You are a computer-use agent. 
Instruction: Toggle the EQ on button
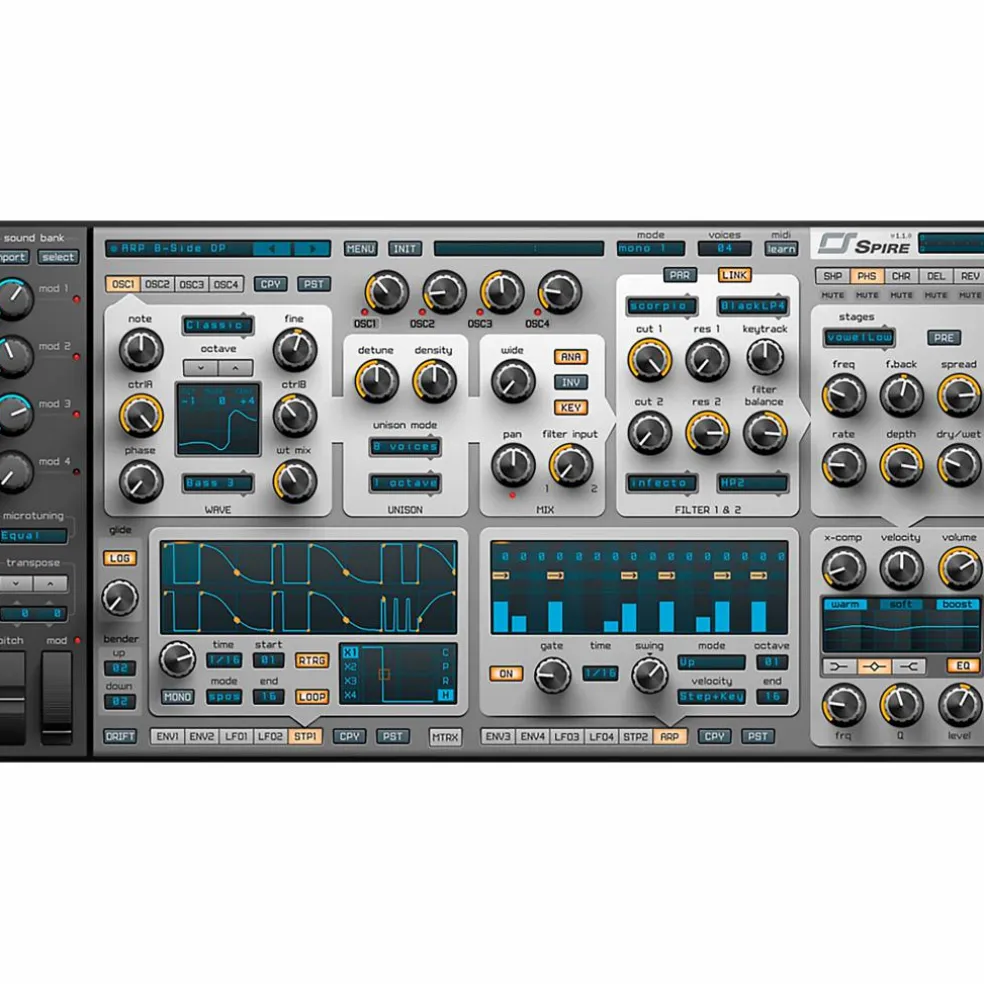coord(963,666)
